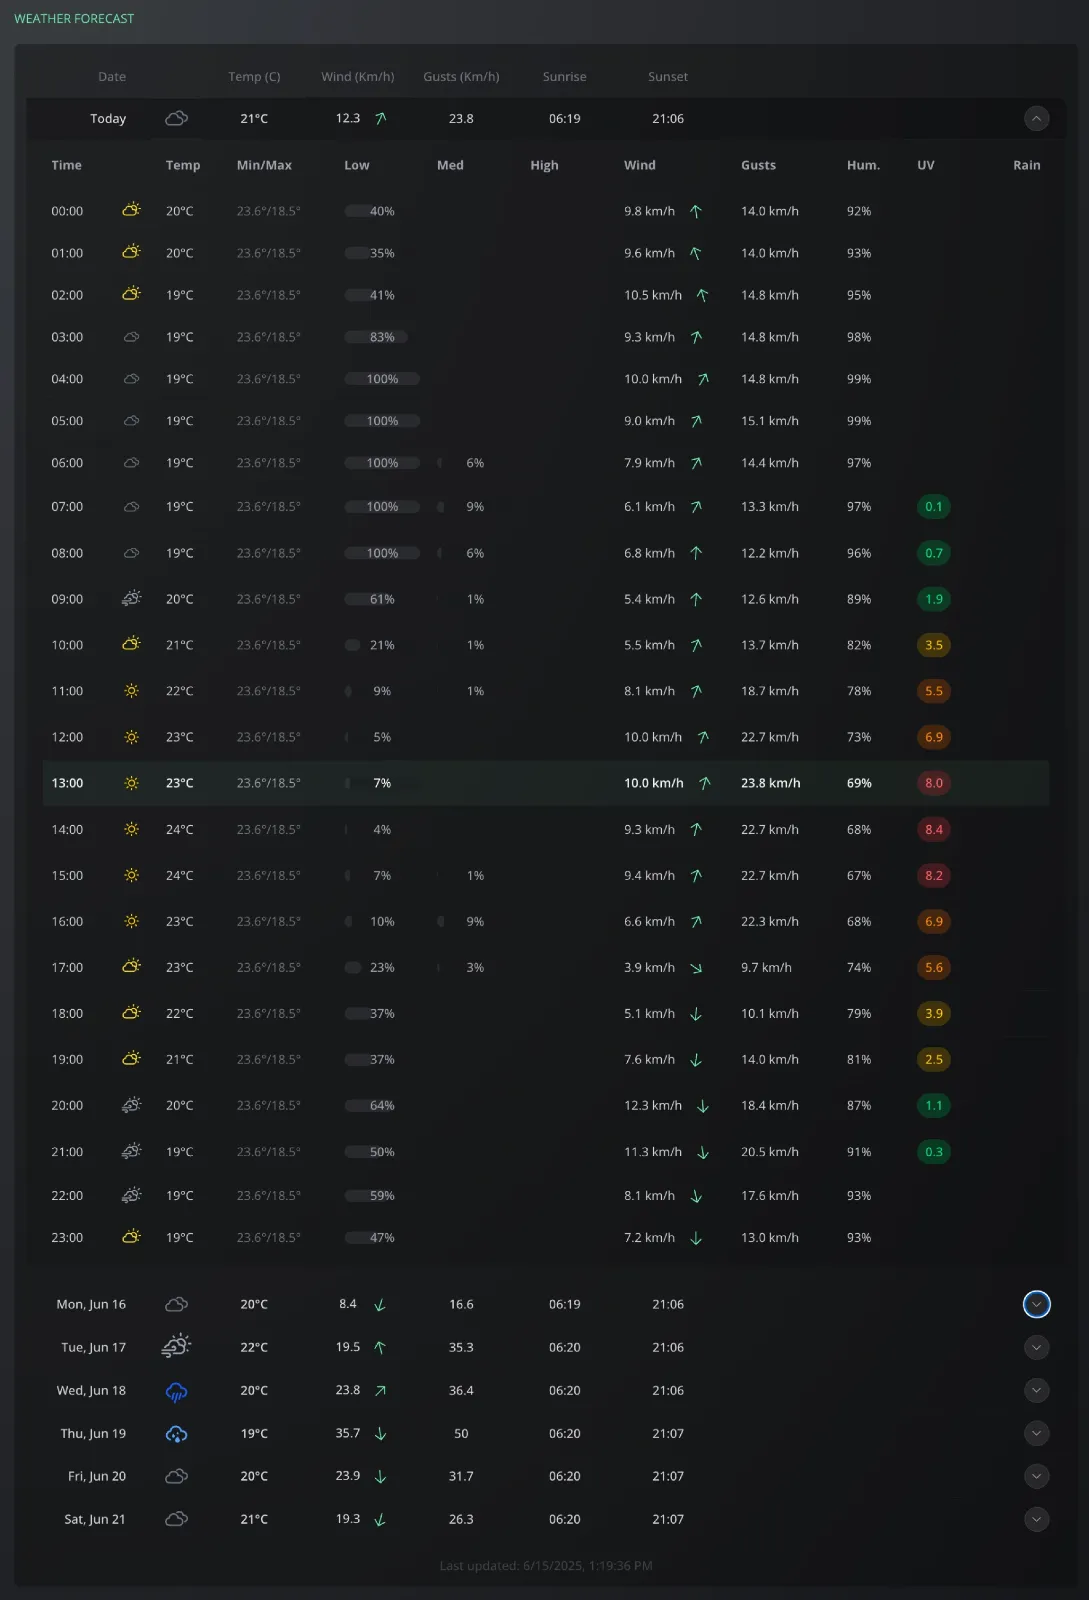The height and width of the screenshot is (1600, 1089).
Task: Click the Temp column header in hourly table
Action: point(183,165)
